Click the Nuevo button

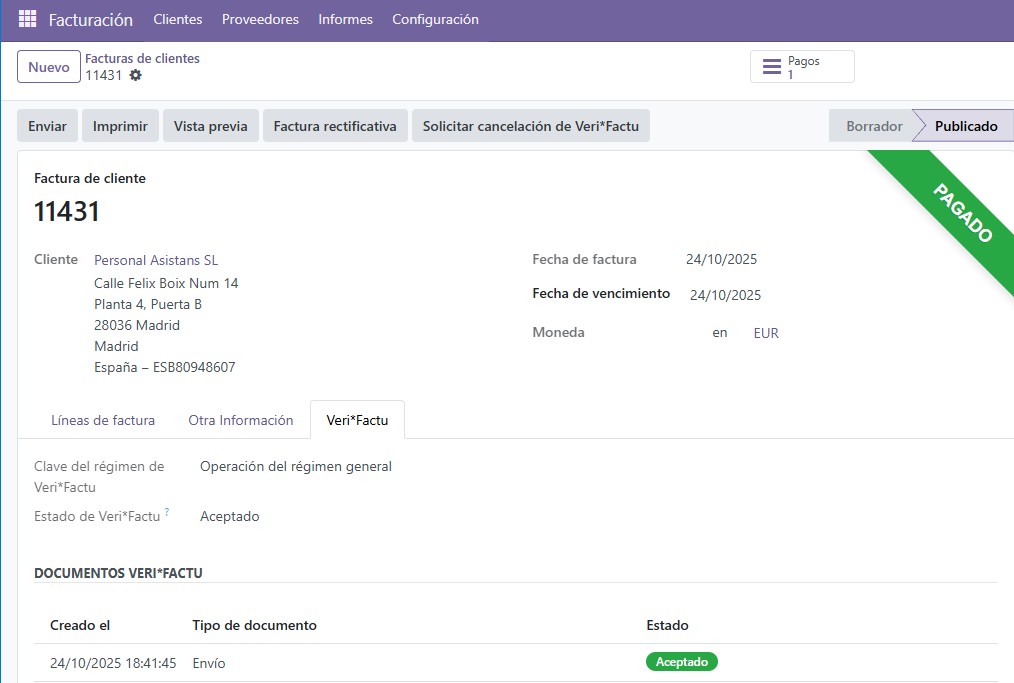pyautogui.click(x=48, y=67)
